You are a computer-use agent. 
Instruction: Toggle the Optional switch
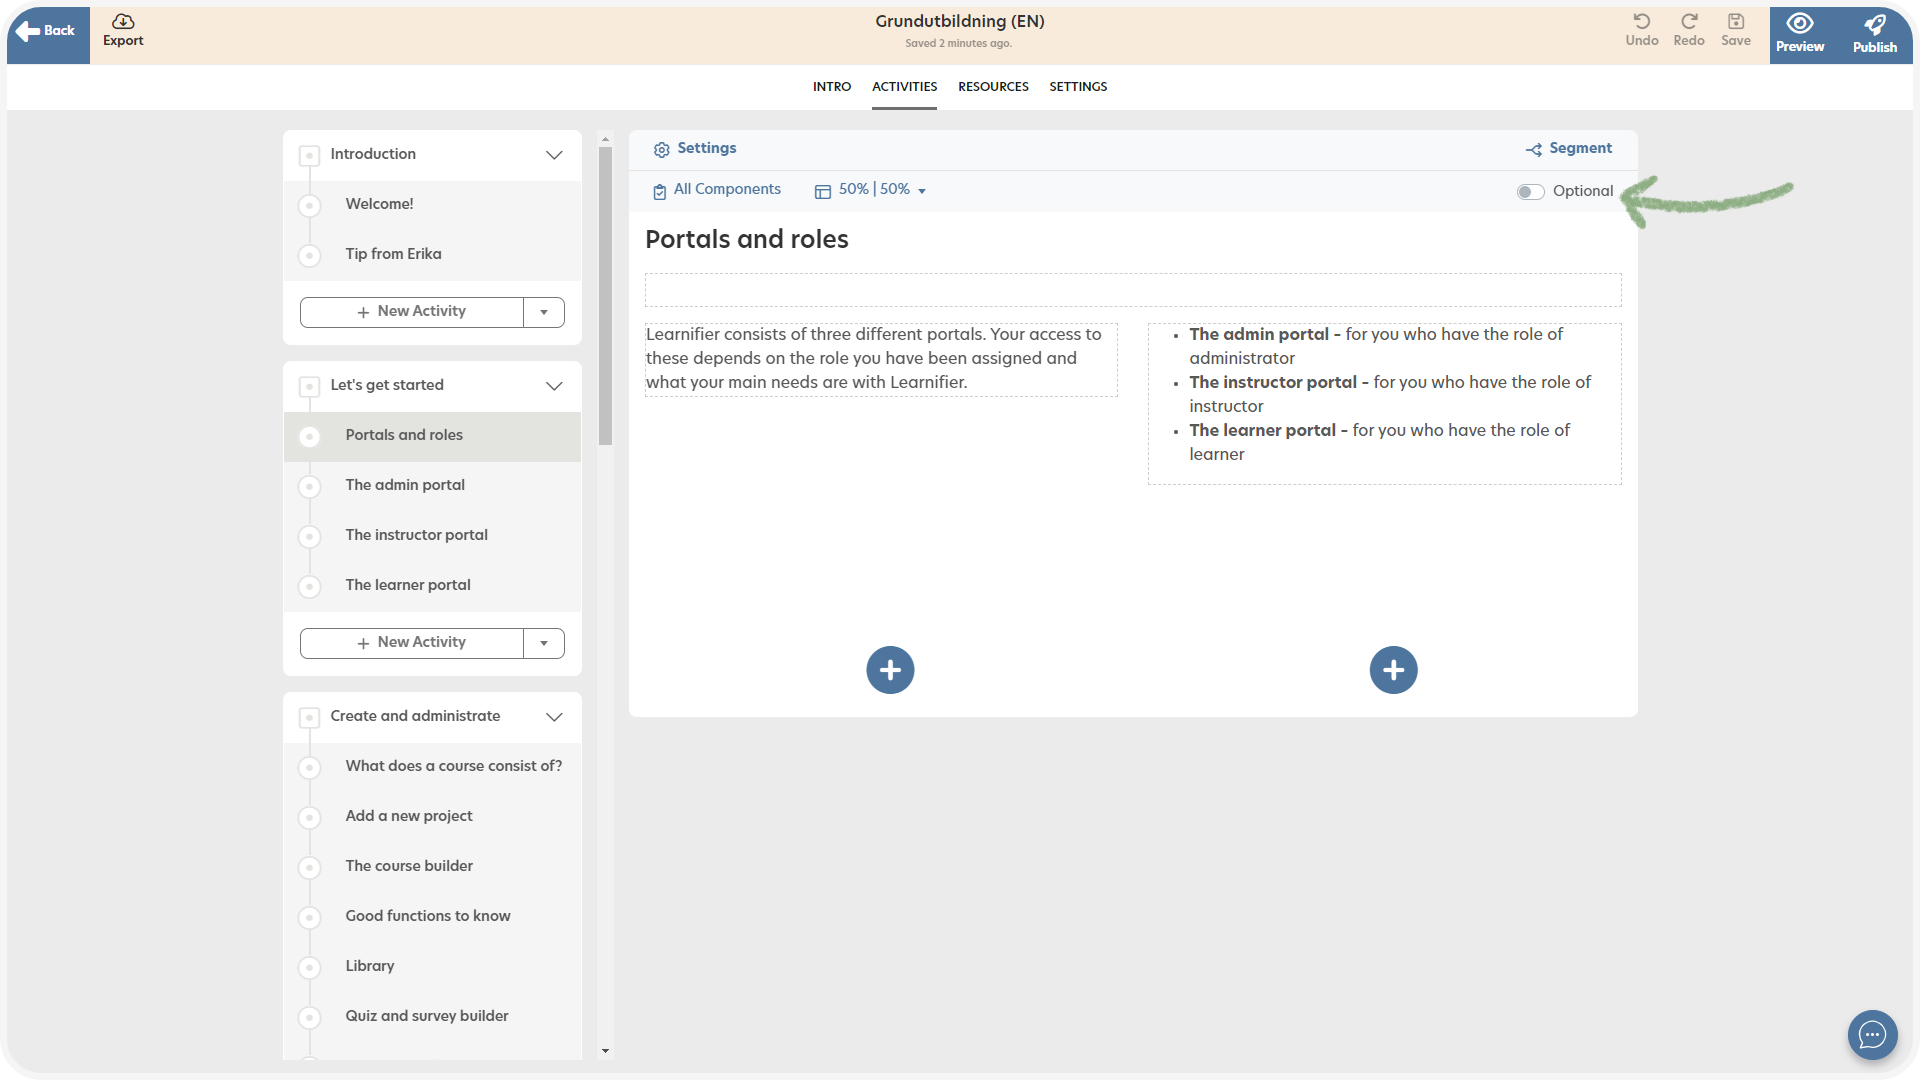pyautogui.click(x=1530, y=192)
